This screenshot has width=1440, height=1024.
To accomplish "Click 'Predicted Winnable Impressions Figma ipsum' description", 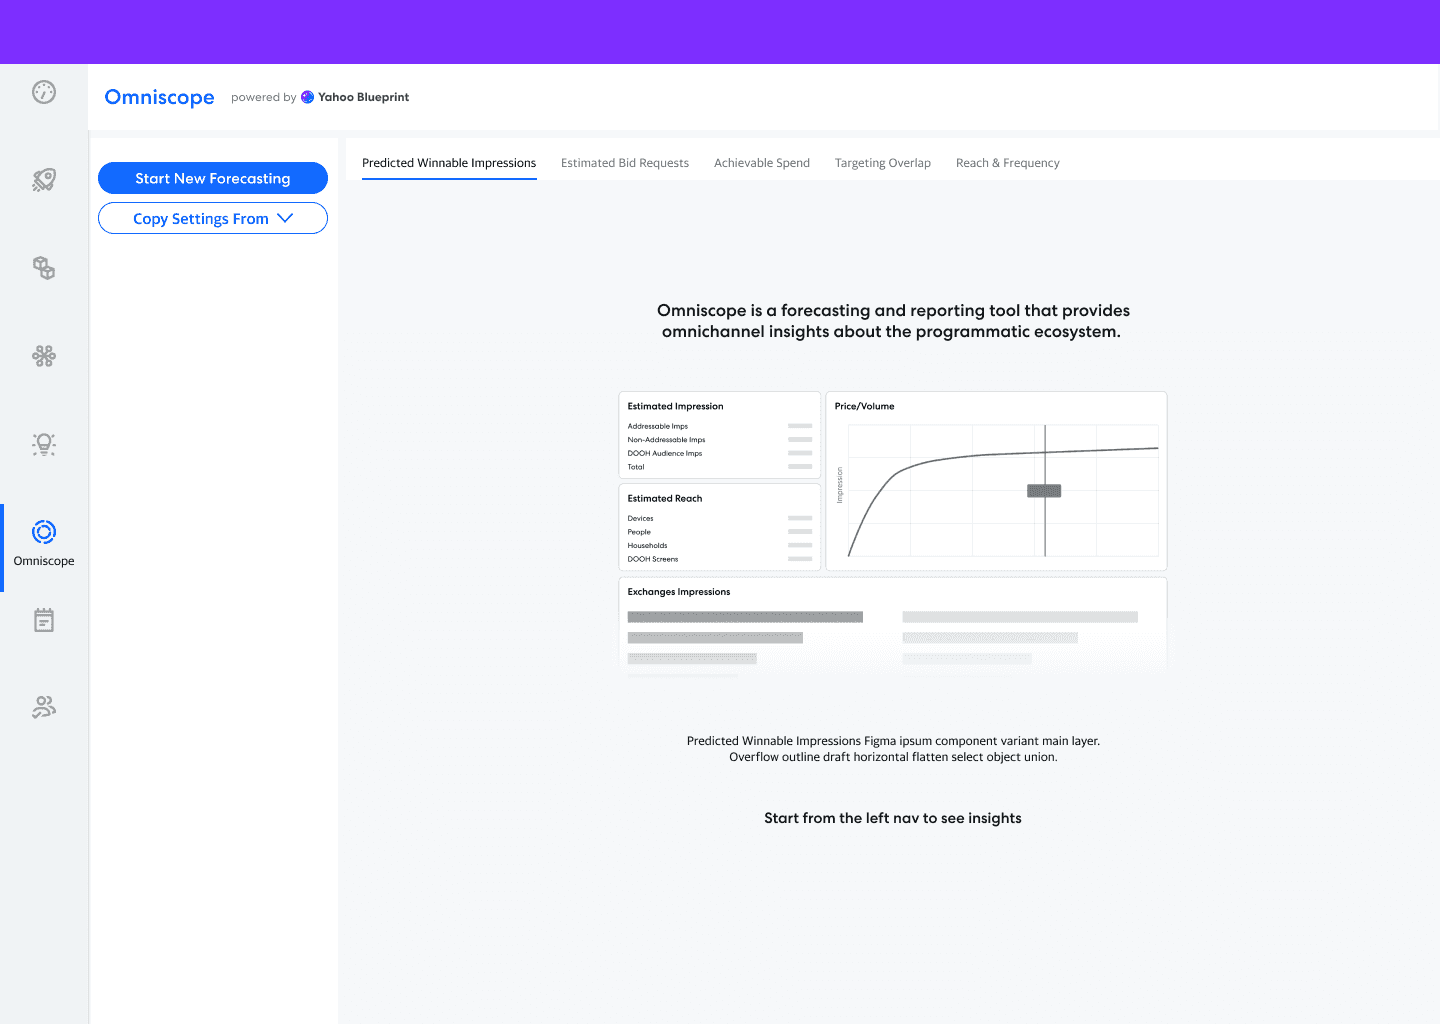I will pos(893,749).
